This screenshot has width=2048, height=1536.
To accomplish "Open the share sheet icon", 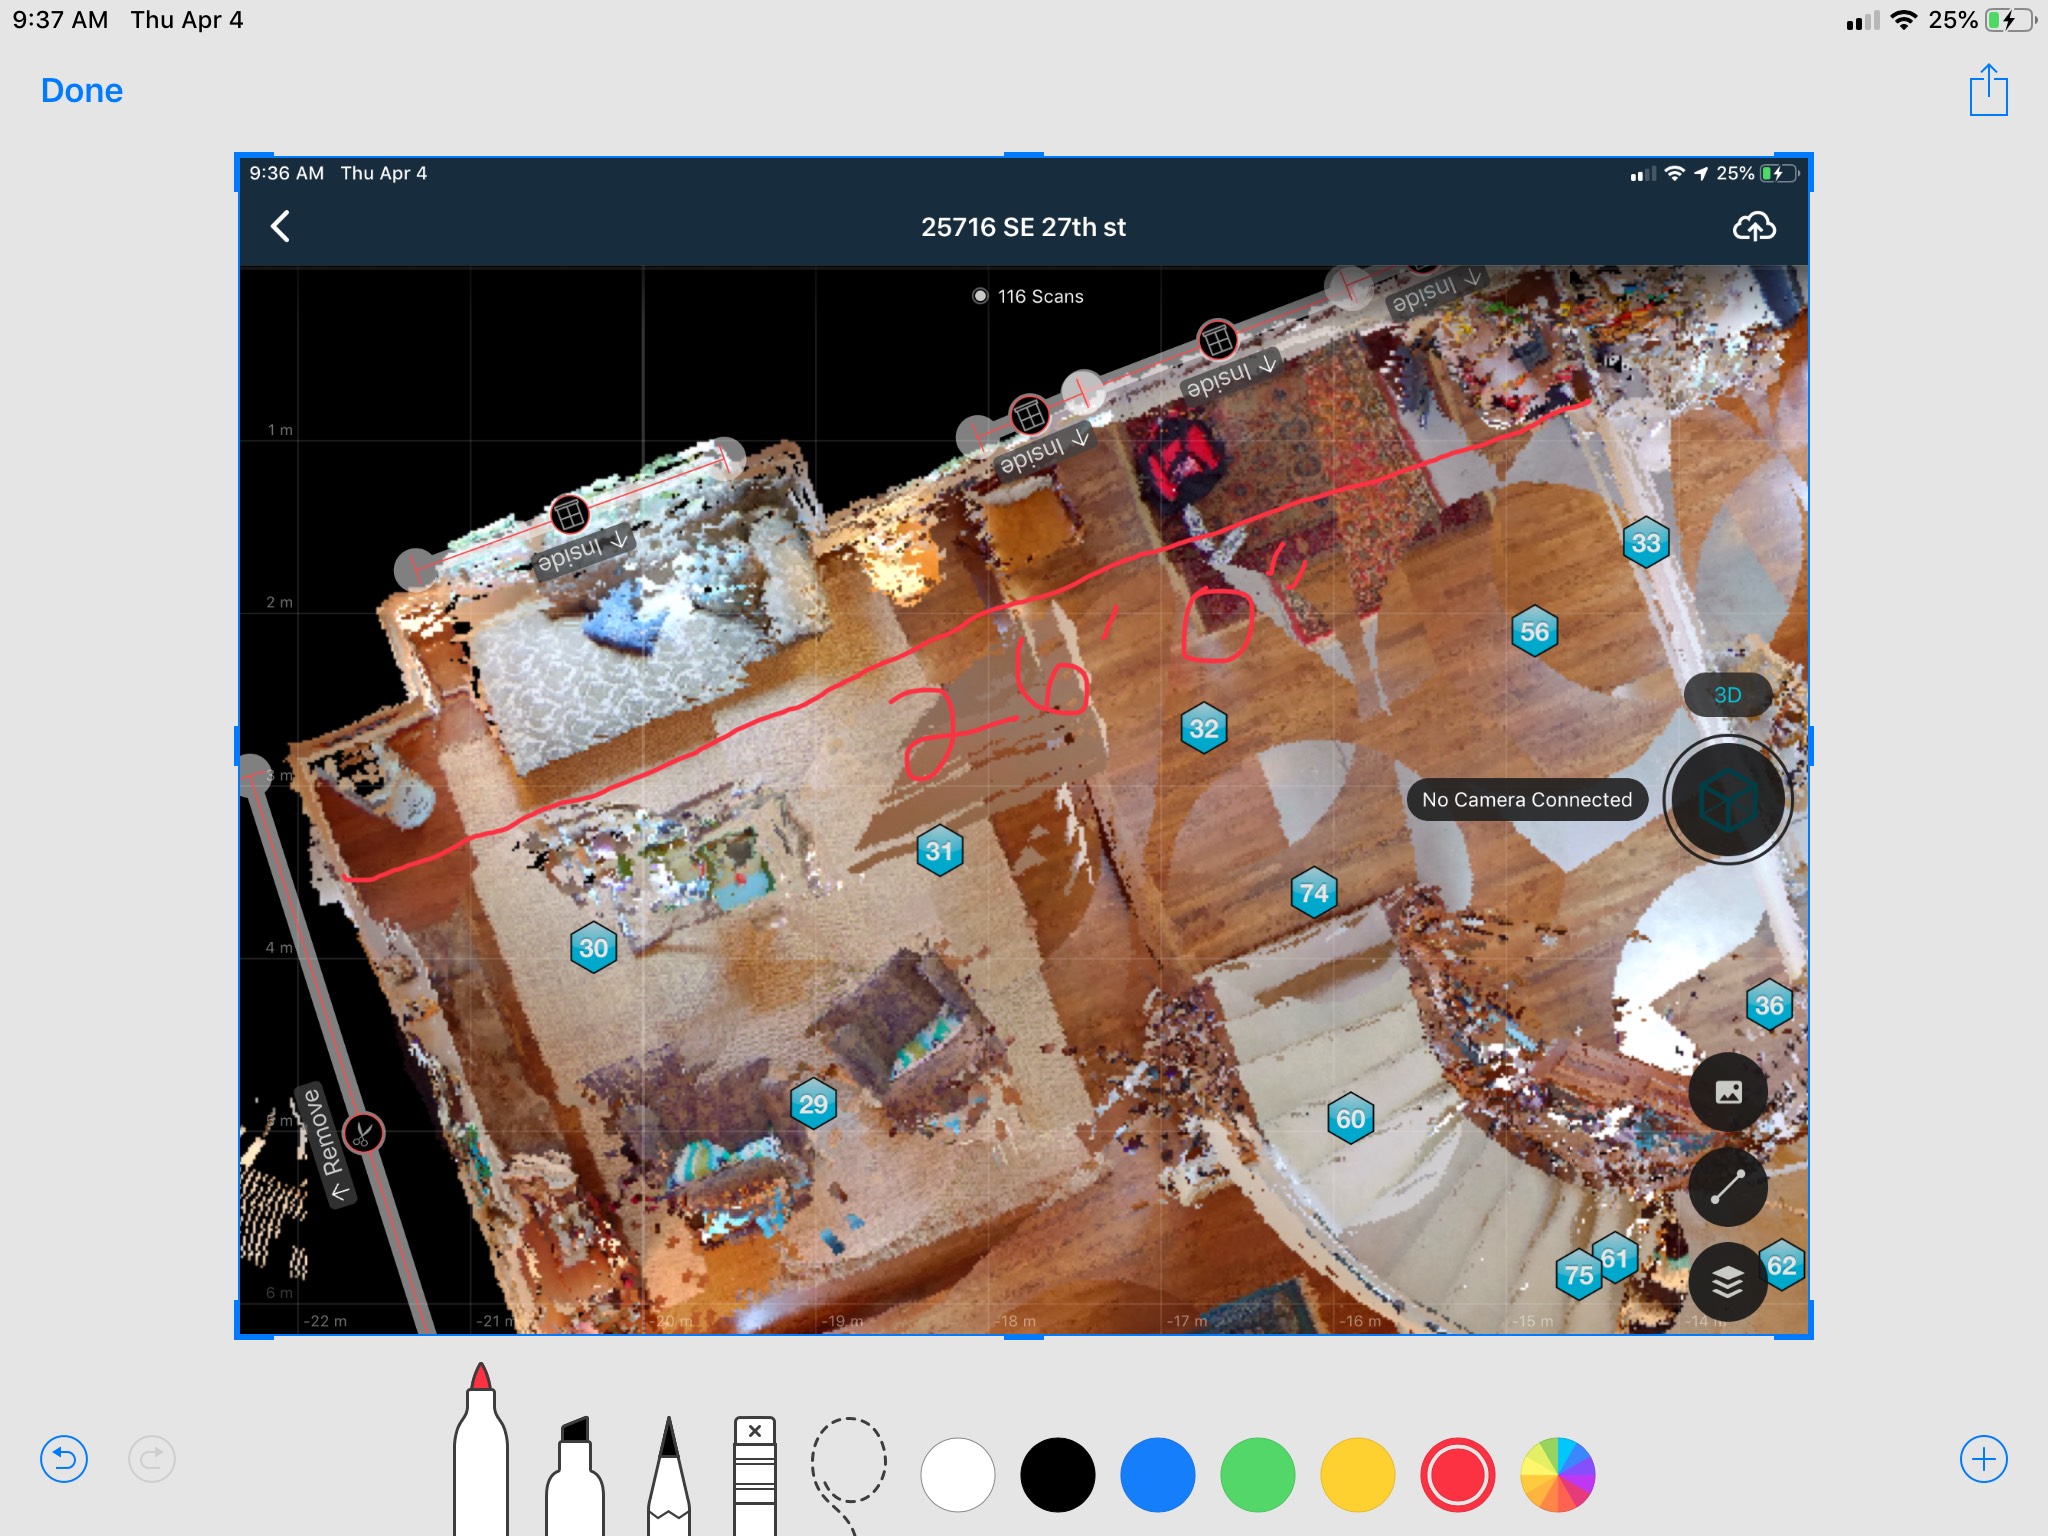I will pyautogui.click(x=1988, y=90).
